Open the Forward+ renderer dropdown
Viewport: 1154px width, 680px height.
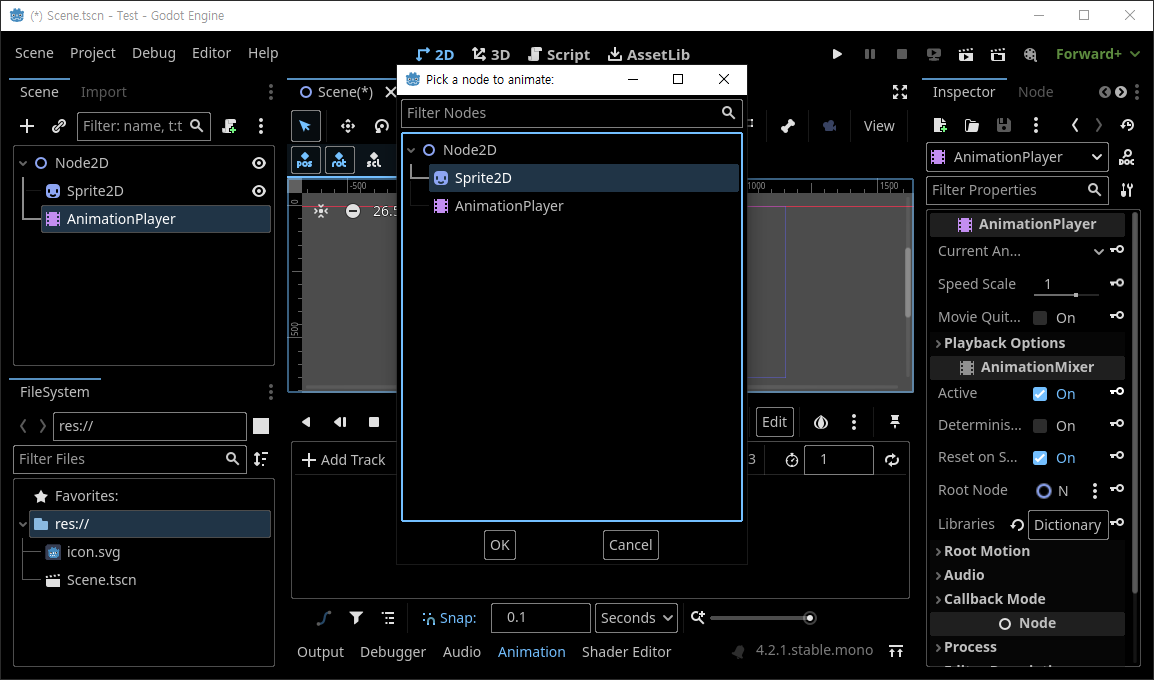1097,54
